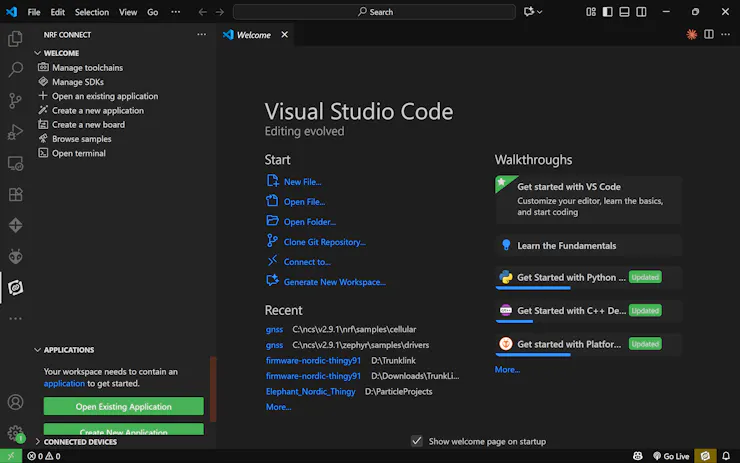This screenshot has height=463, width=740.
Task: Open the Selection menu
Action: [x=92, y=12]
